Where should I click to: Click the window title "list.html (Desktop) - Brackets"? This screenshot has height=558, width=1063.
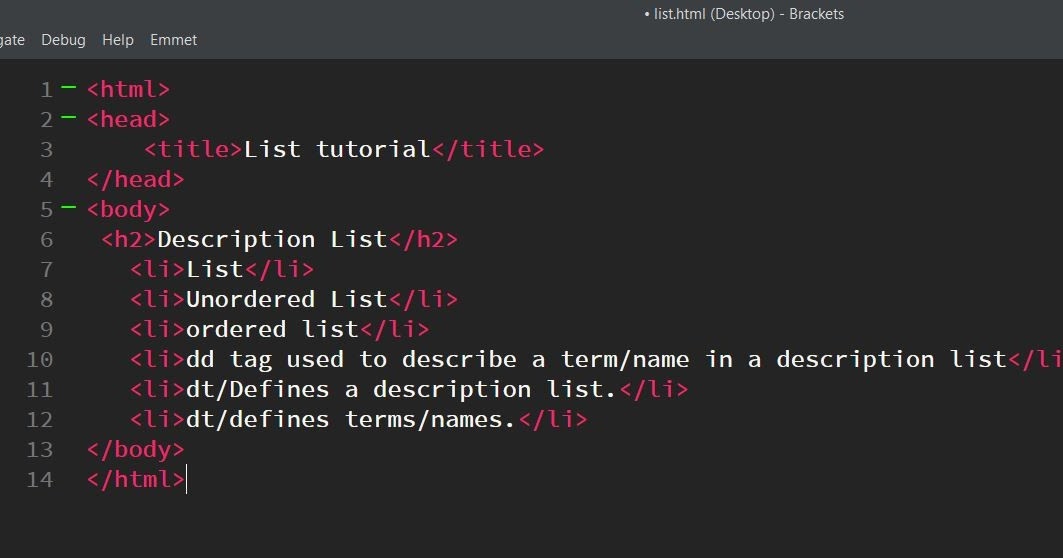pos(748,14)
